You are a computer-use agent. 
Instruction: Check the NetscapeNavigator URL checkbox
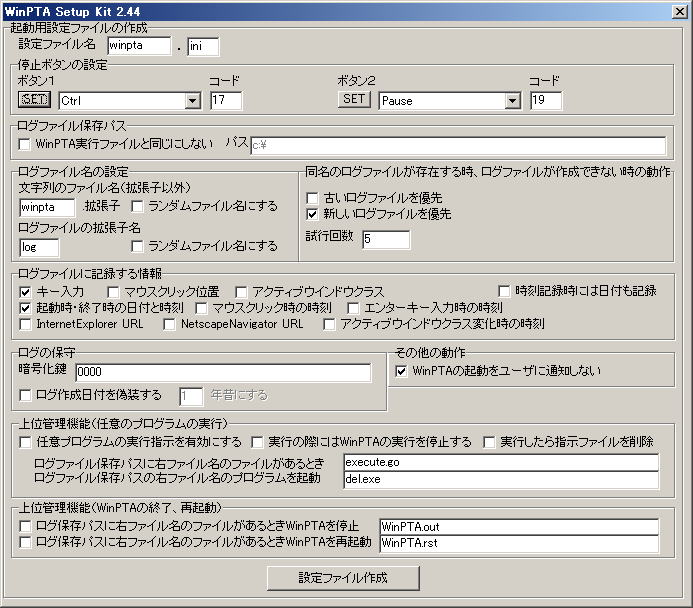click(x=170, y=324)
